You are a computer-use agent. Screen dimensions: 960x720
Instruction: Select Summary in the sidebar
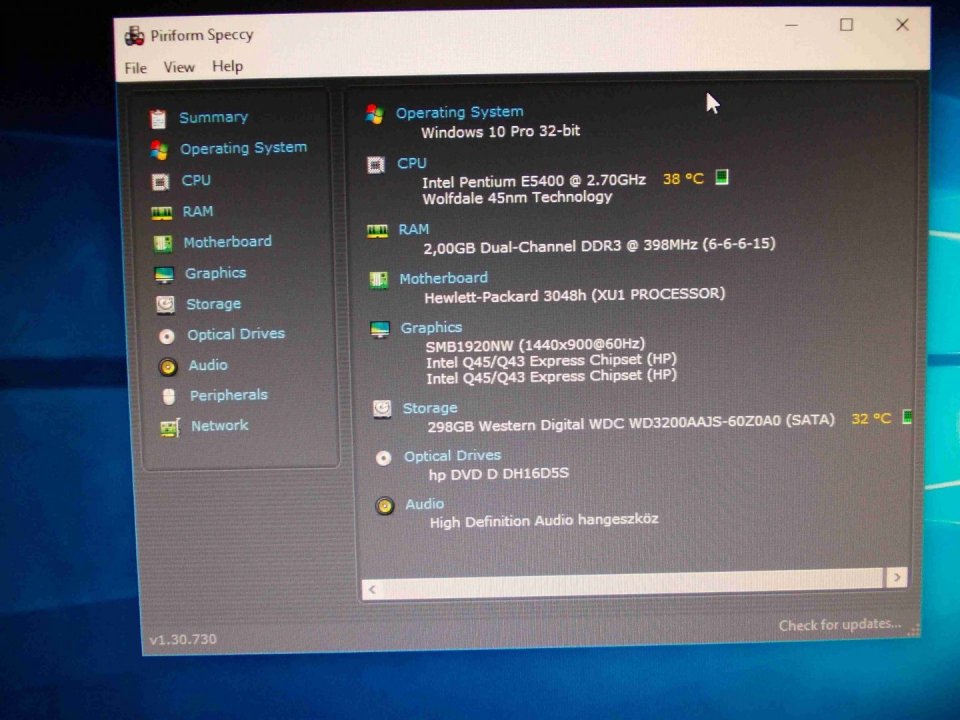213,117
